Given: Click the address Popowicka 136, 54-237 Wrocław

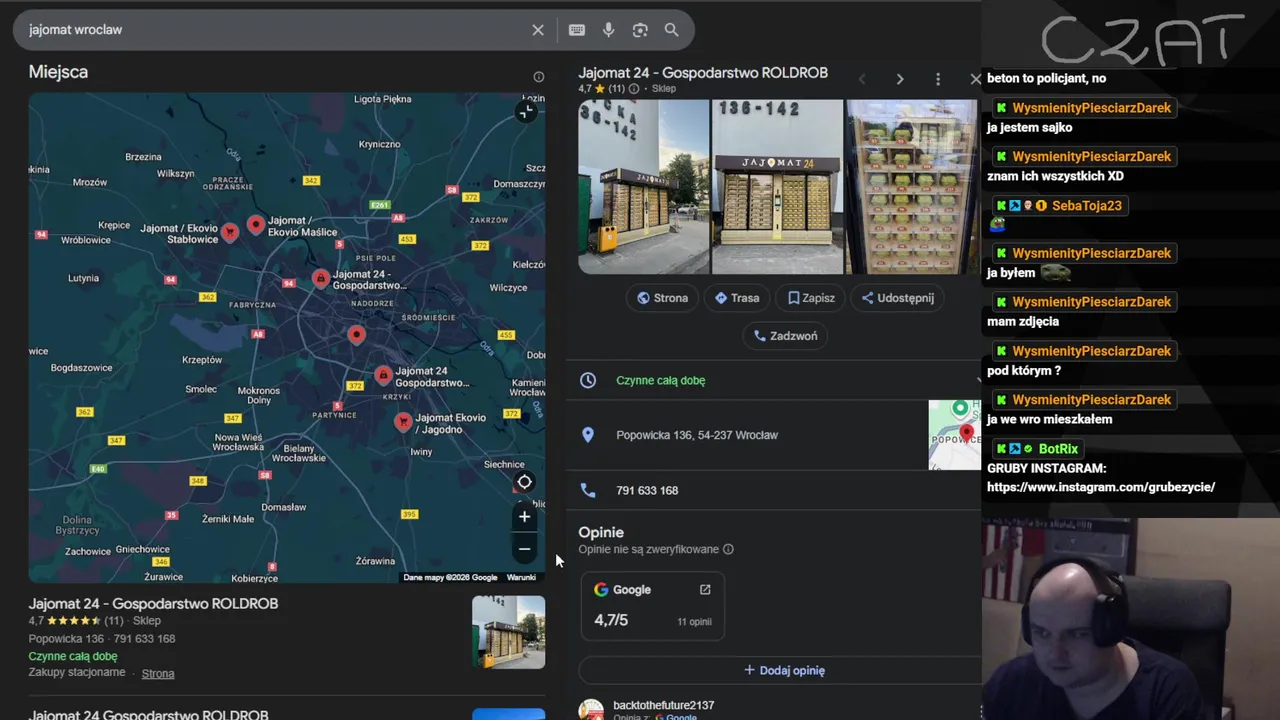Looking at the screenshot, I should (697, 435).
